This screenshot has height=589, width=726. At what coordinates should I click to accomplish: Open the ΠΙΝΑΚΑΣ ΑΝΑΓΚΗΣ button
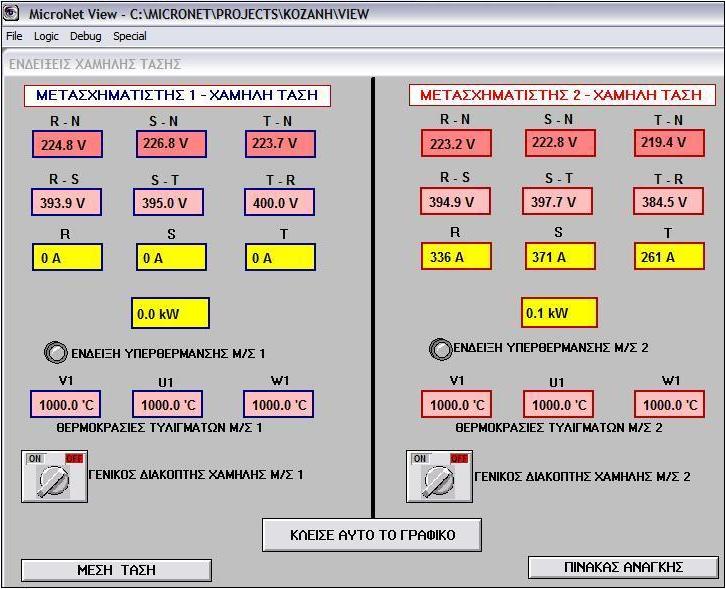(623, 567)
